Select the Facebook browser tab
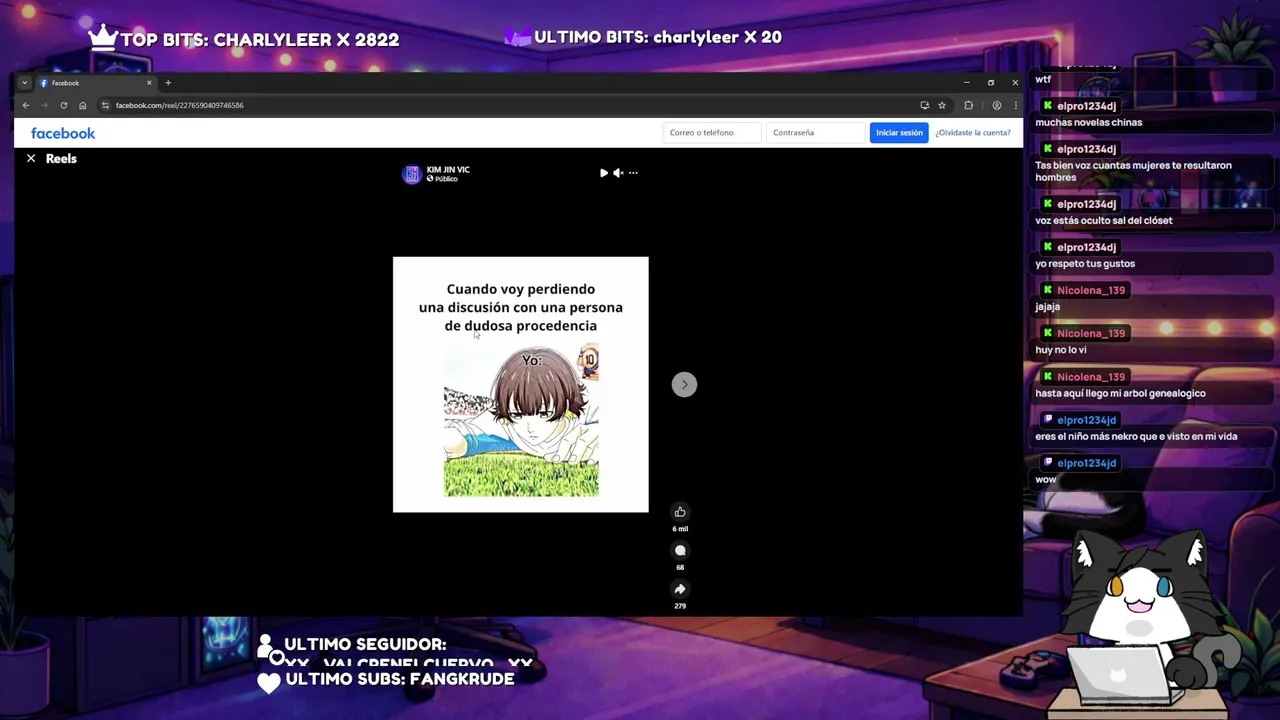Viewport: 1280px width, 720px height. (95, 83)
